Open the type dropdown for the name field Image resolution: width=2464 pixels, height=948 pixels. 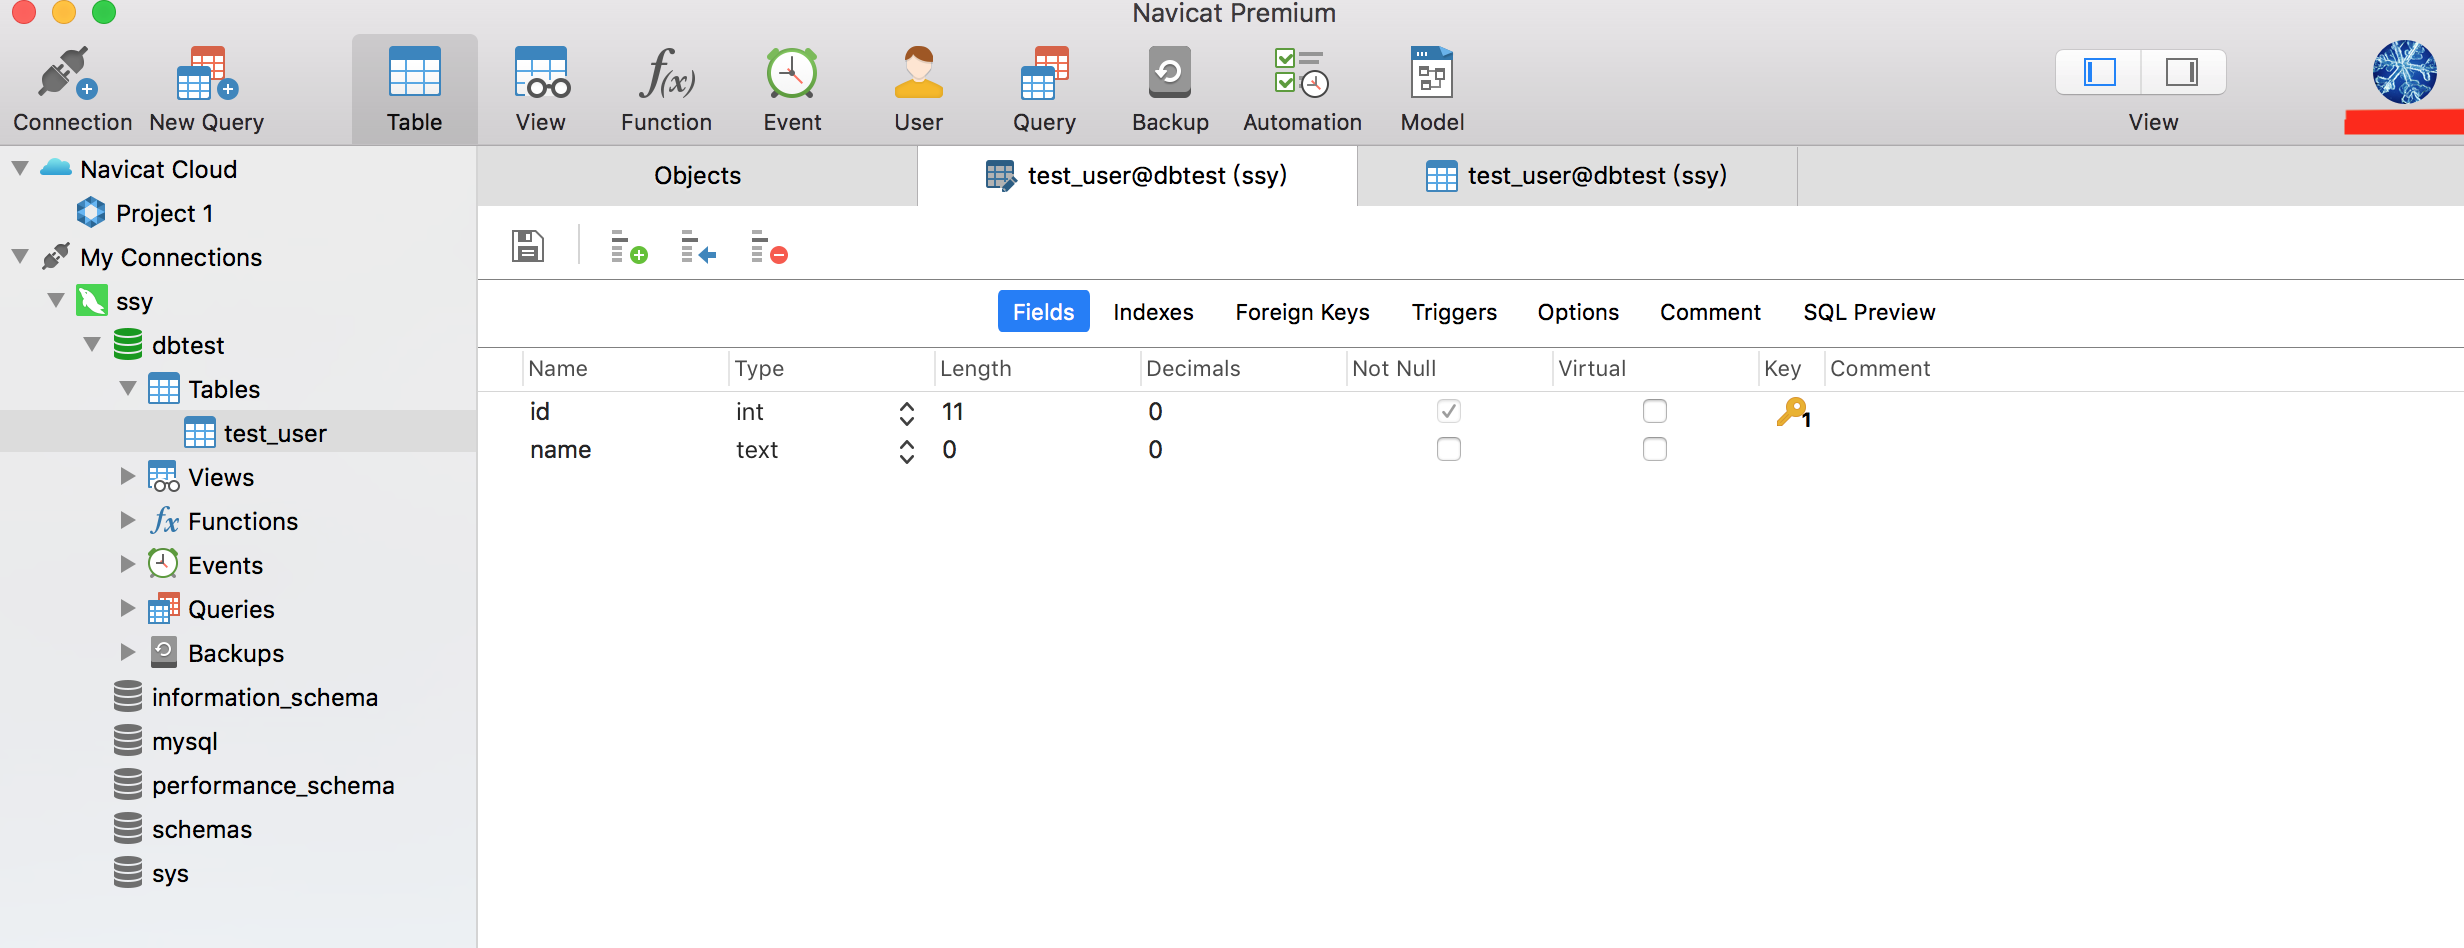point(906,450)
